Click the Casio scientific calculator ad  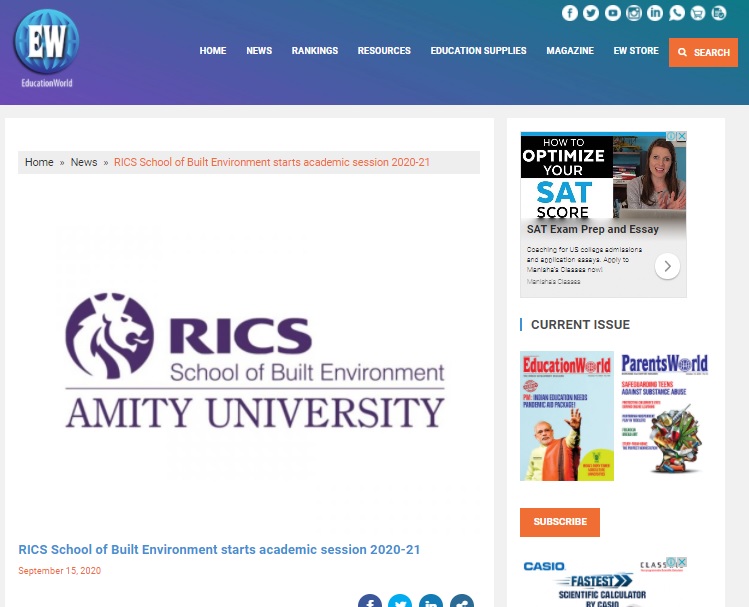pyautogui.click(x=603, y=583)
